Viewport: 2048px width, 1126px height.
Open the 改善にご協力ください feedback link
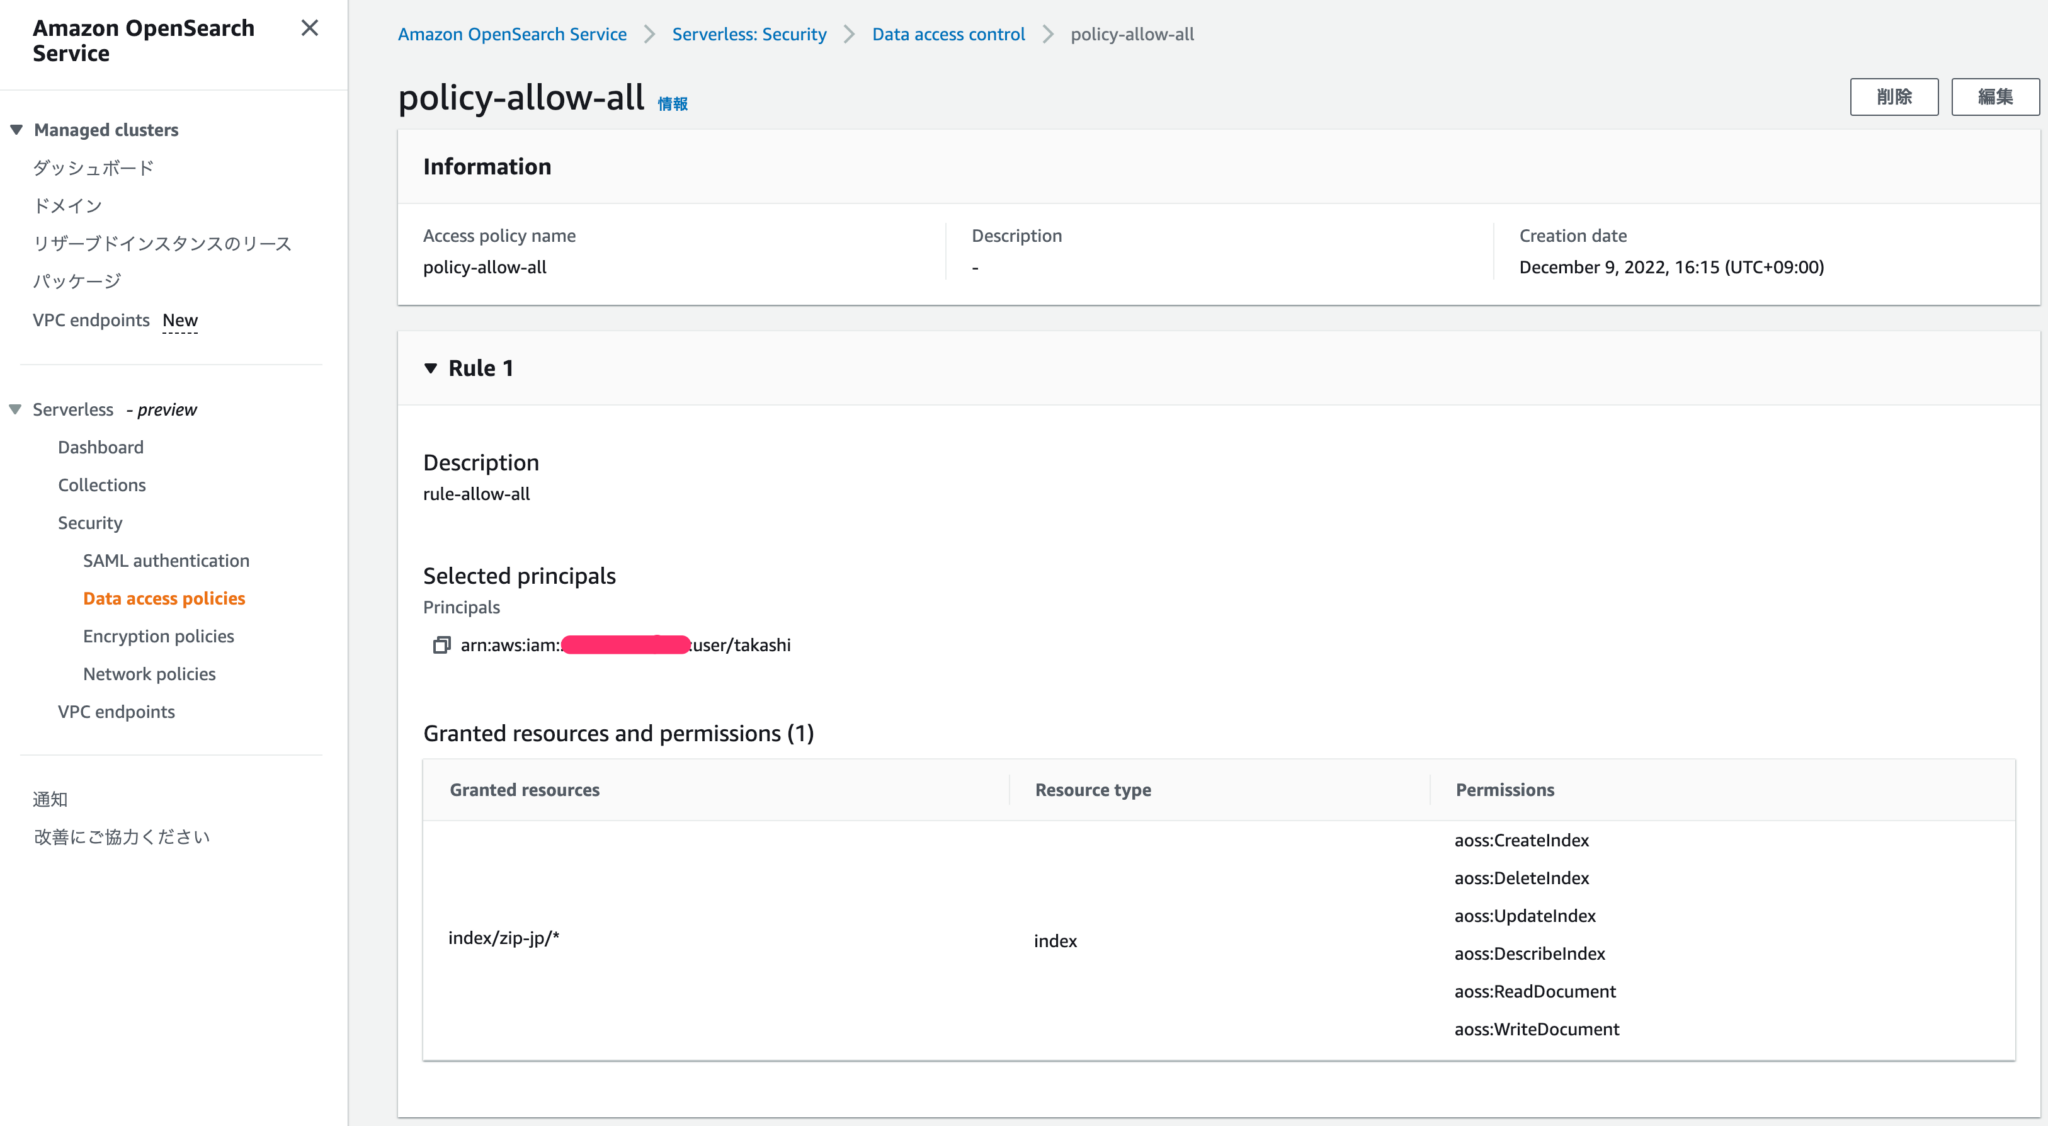pos(121,836)
